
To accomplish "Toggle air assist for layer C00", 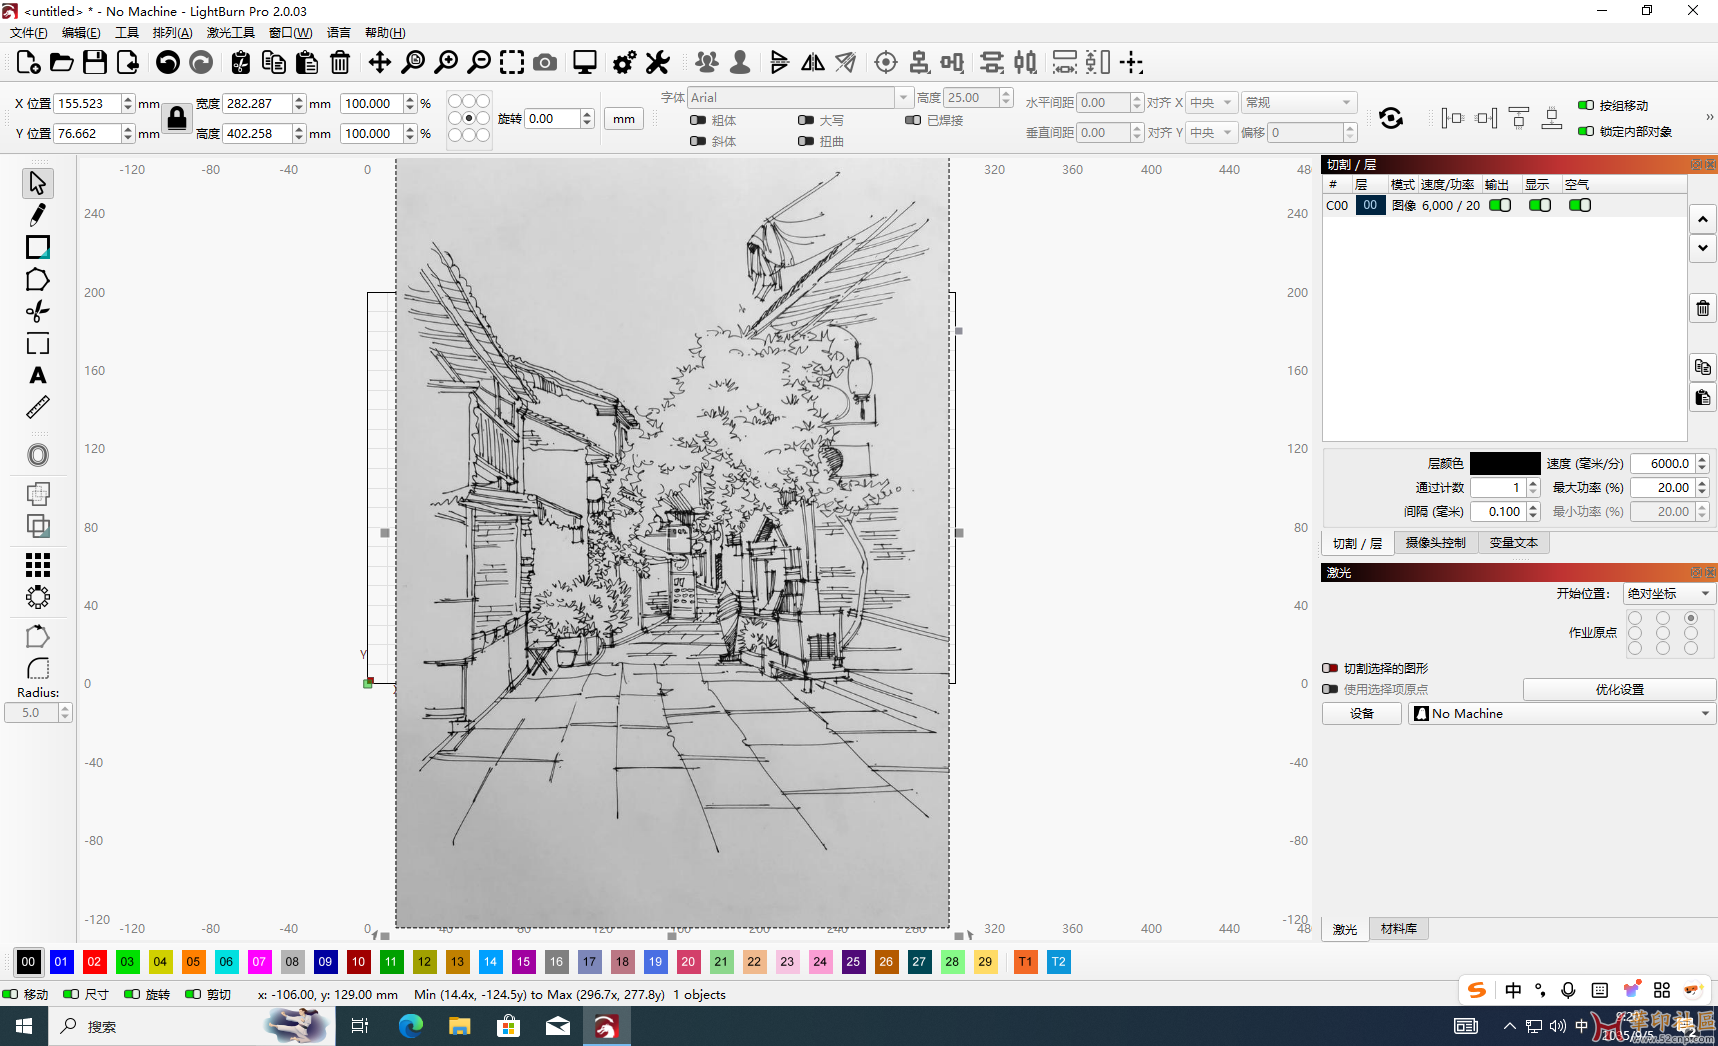I will coord(1580,205).
